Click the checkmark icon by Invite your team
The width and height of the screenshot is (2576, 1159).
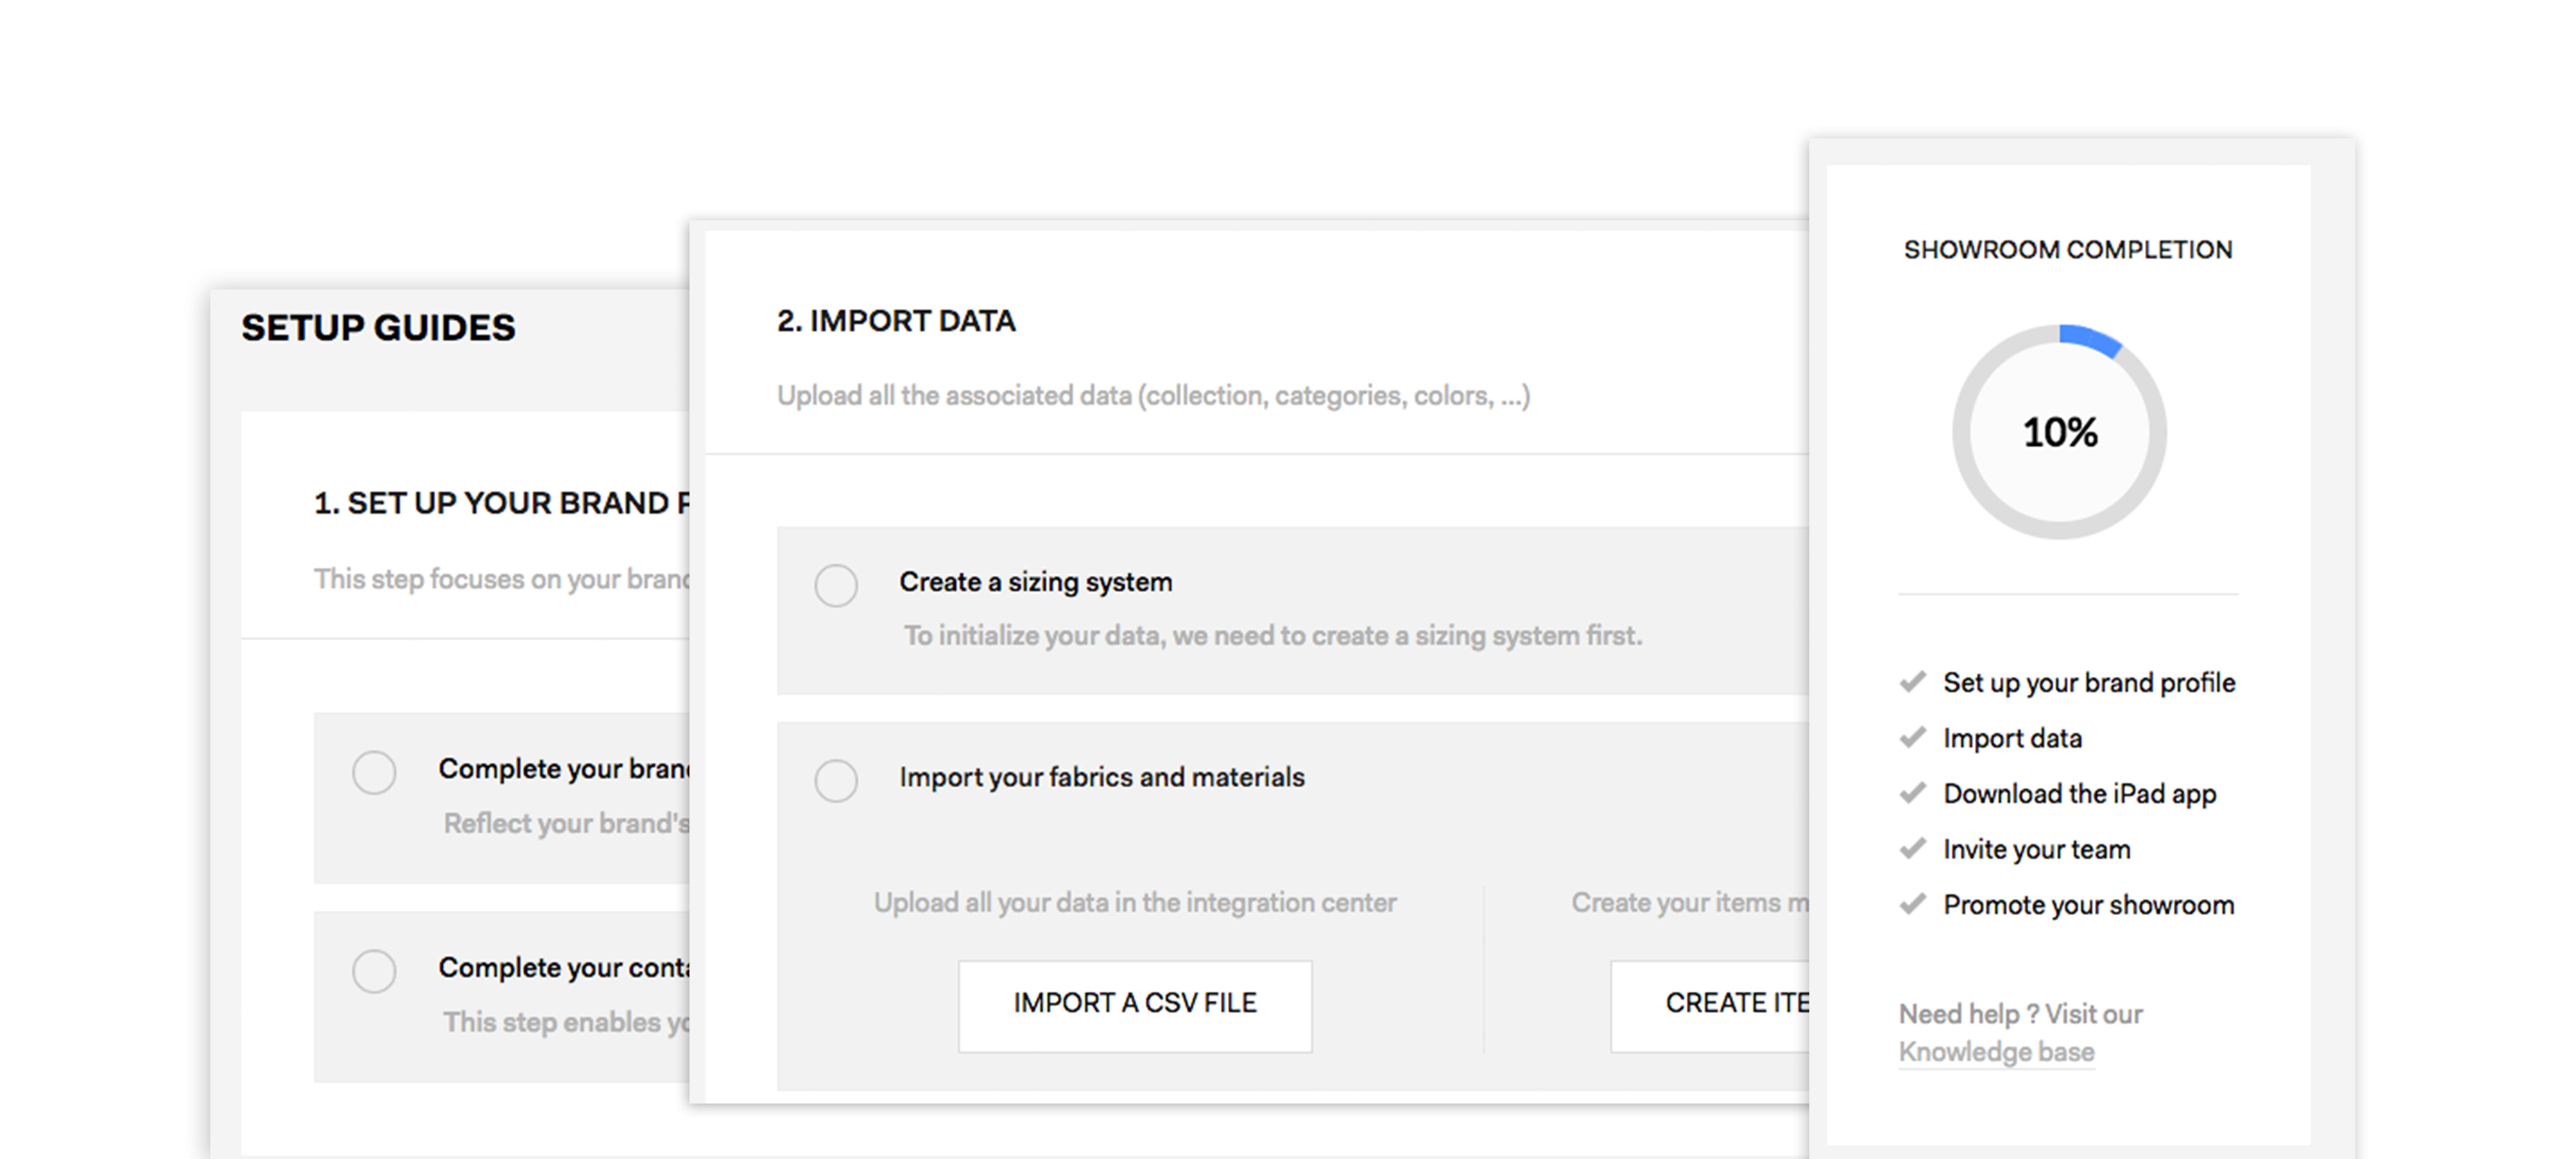(x=1912, y=849)
